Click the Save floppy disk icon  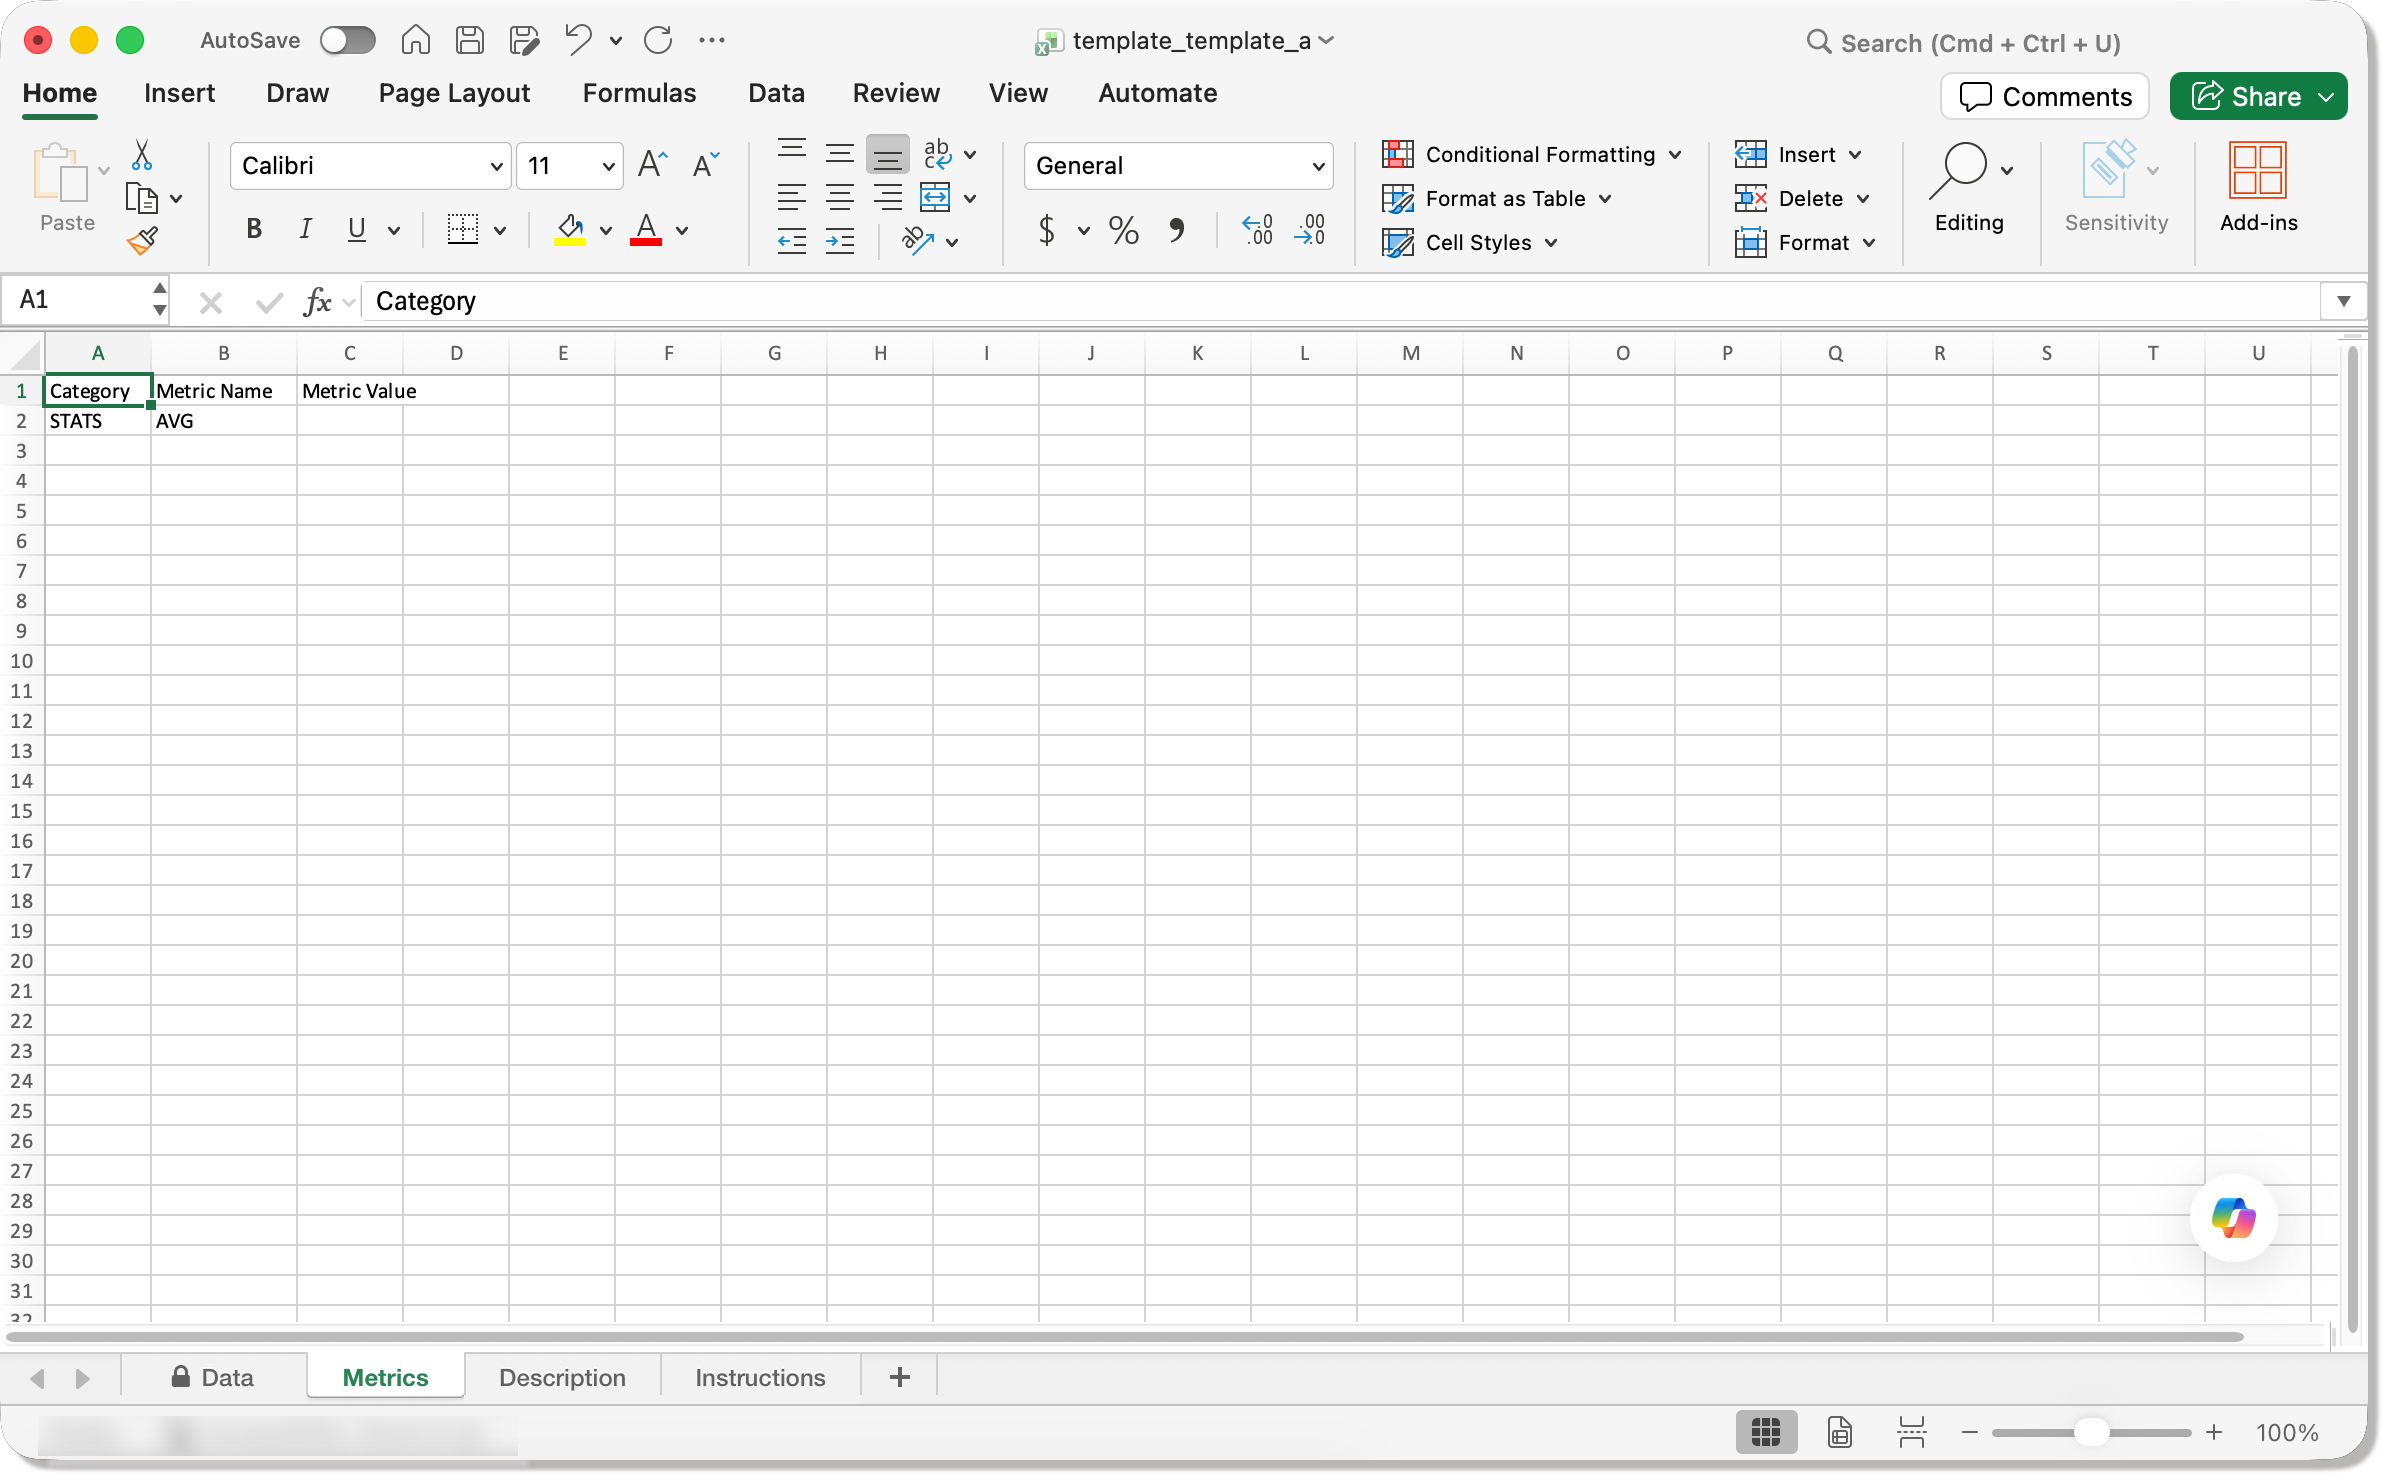pyautogui.click(x=469, y=40)
